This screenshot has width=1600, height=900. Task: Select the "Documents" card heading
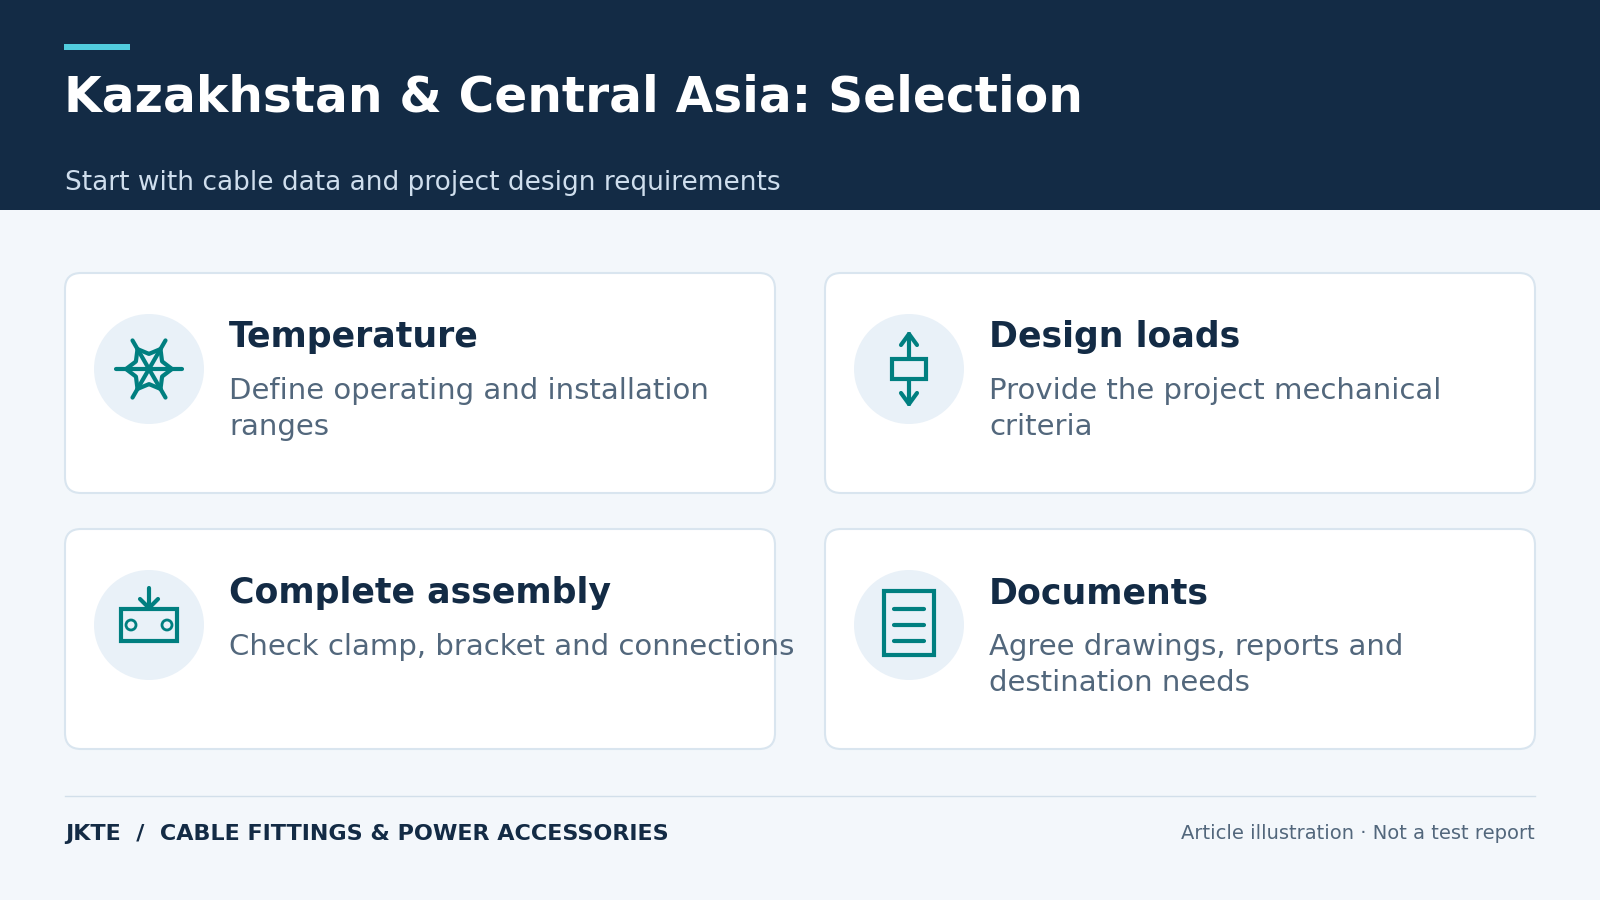click(1098, 592)
